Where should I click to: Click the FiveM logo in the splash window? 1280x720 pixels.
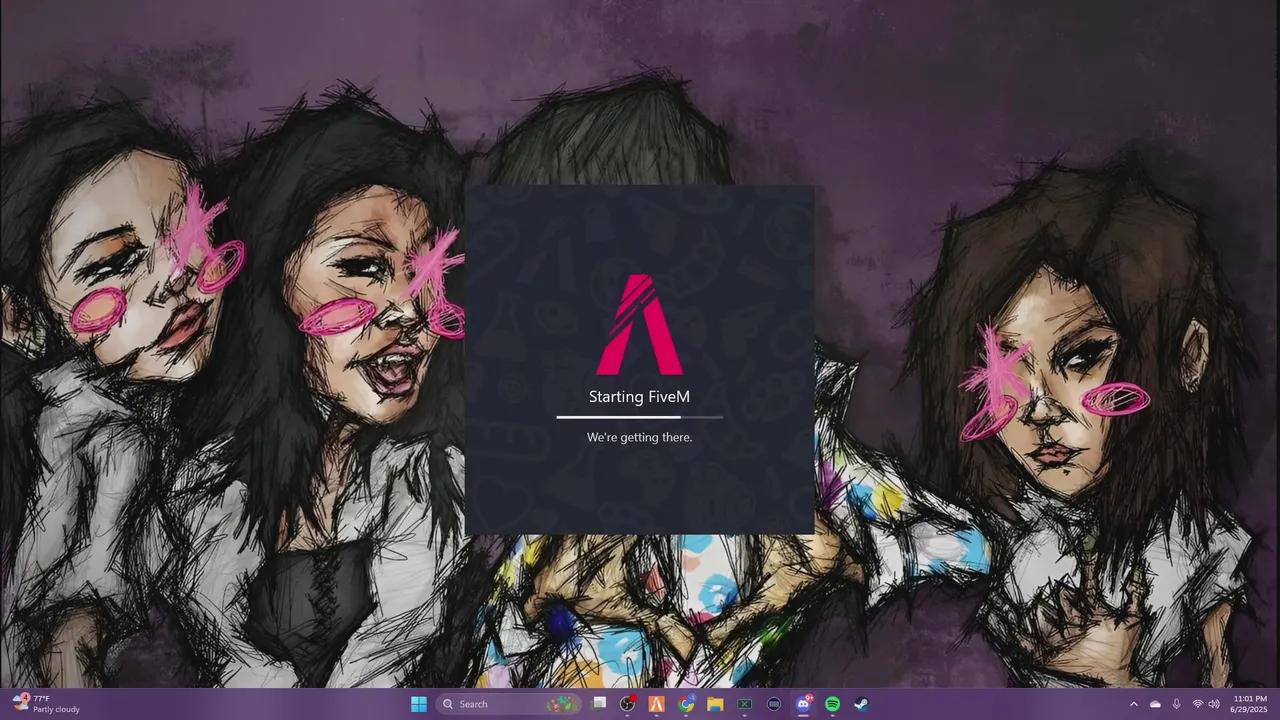pyautogui.click(x=640, y=324)
